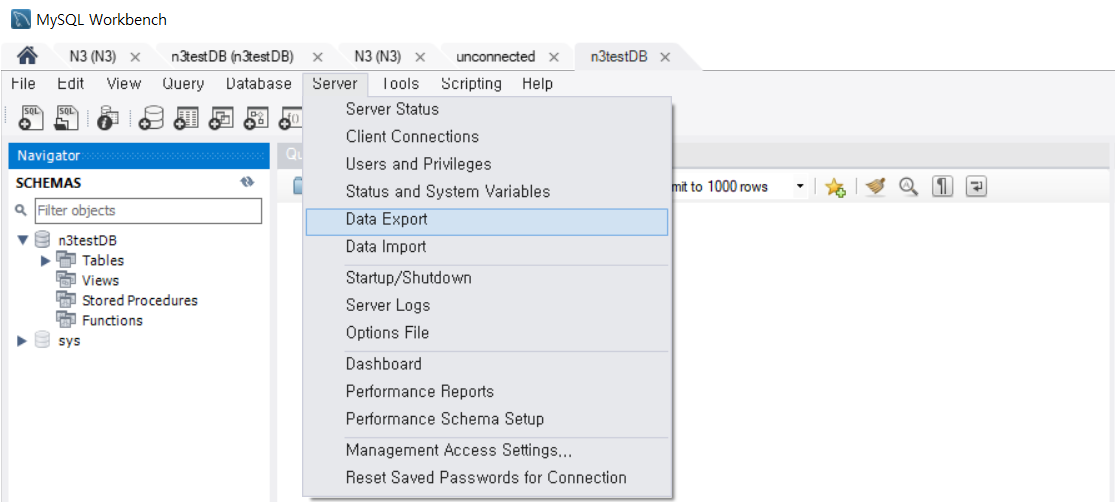Viewport: 1115px width, 502px height.
Task: Close the n3testDB (n3testDB) tab
Action: point(318,57)
